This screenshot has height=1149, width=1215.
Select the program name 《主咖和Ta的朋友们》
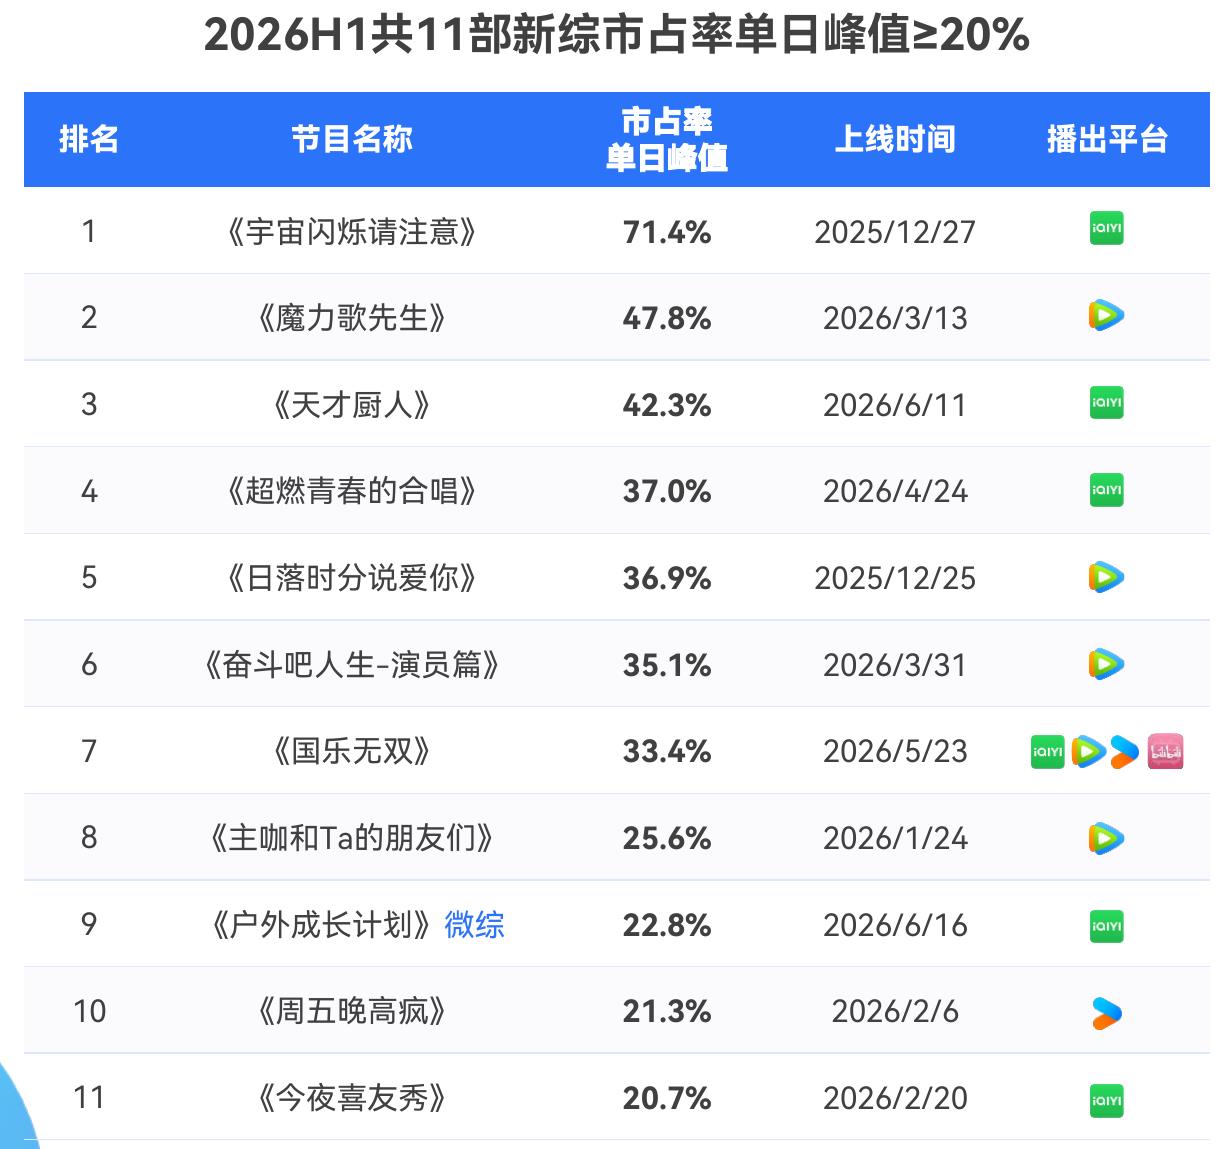pyautogui.click(x=352, y=837)
